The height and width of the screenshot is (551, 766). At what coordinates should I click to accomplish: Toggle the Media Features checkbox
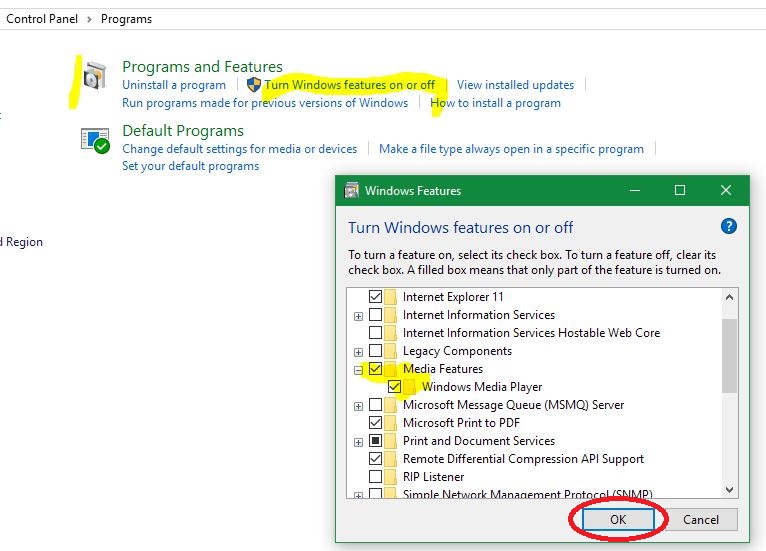pyautogui.click(x=375, y=369)
